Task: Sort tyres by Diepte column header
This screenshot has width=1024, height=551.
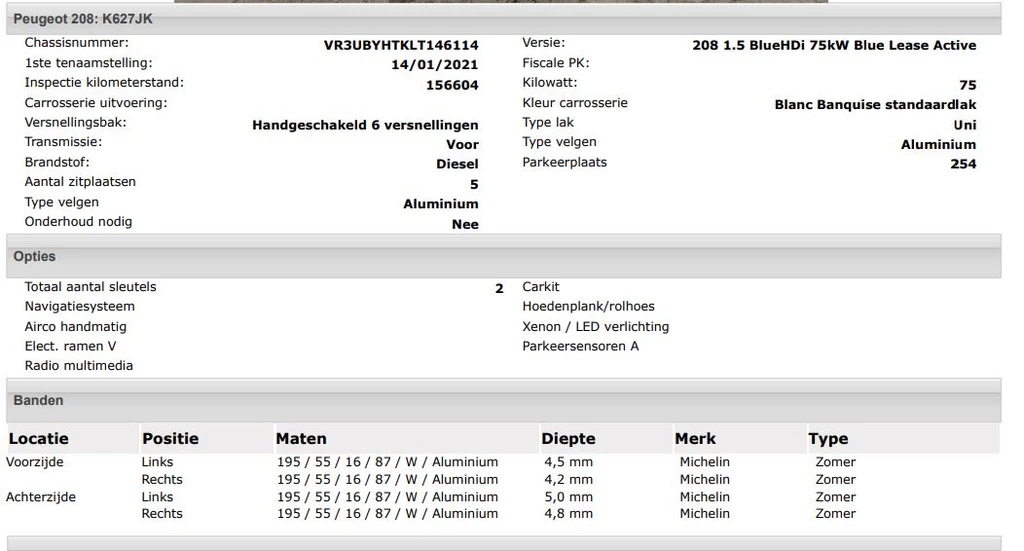Action: [568, 438]
